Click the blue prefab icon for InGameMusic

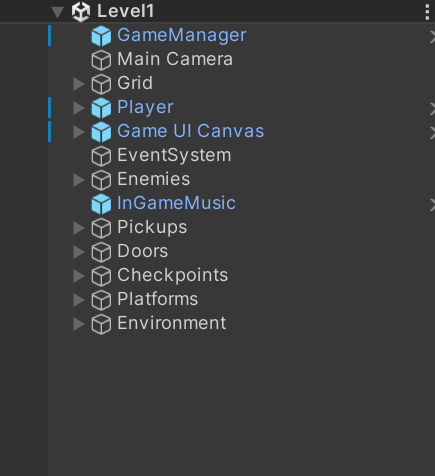(101, 204)
